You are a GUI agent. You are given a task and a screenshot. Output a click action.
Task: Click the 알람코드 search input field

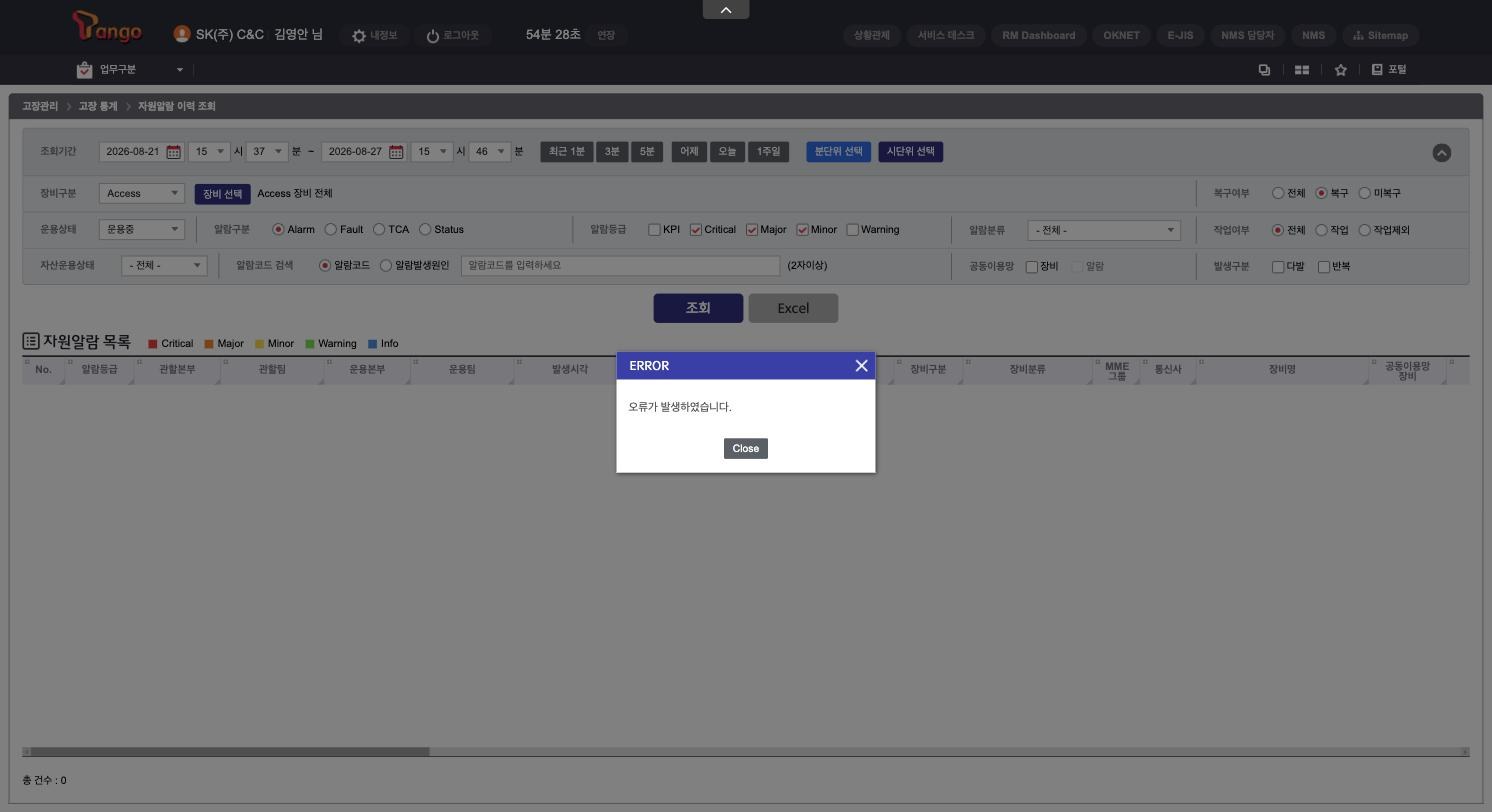pyautogui.click(x=620, y=266)
